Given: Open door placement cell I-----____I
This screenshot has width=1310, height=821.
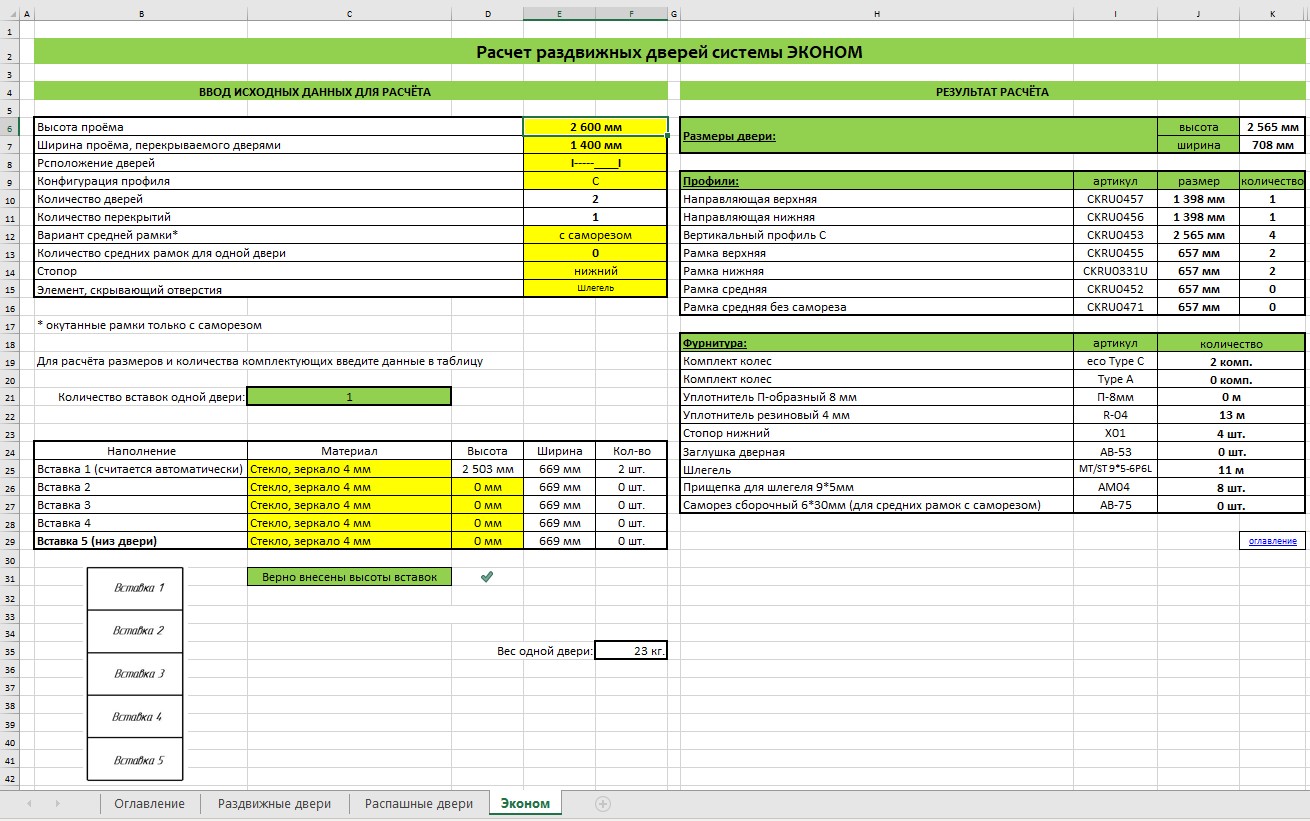Looking at the screenshot, I should tap(595, 163).
